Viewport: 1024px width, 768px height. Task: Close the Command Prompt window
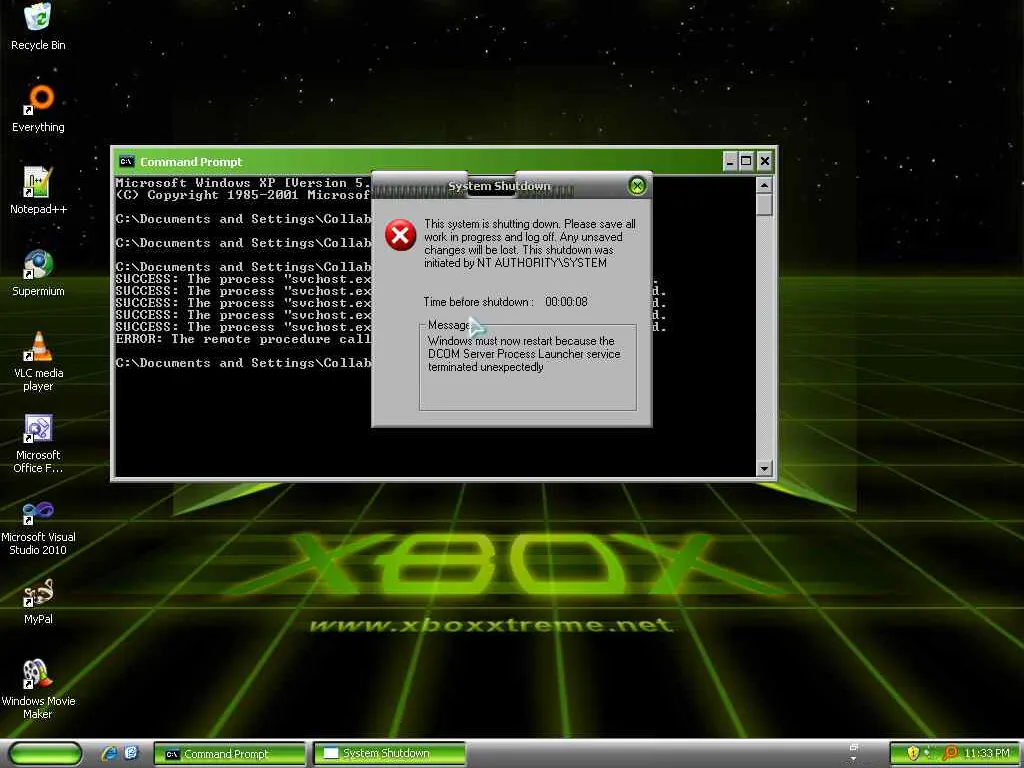coord(765,161)
